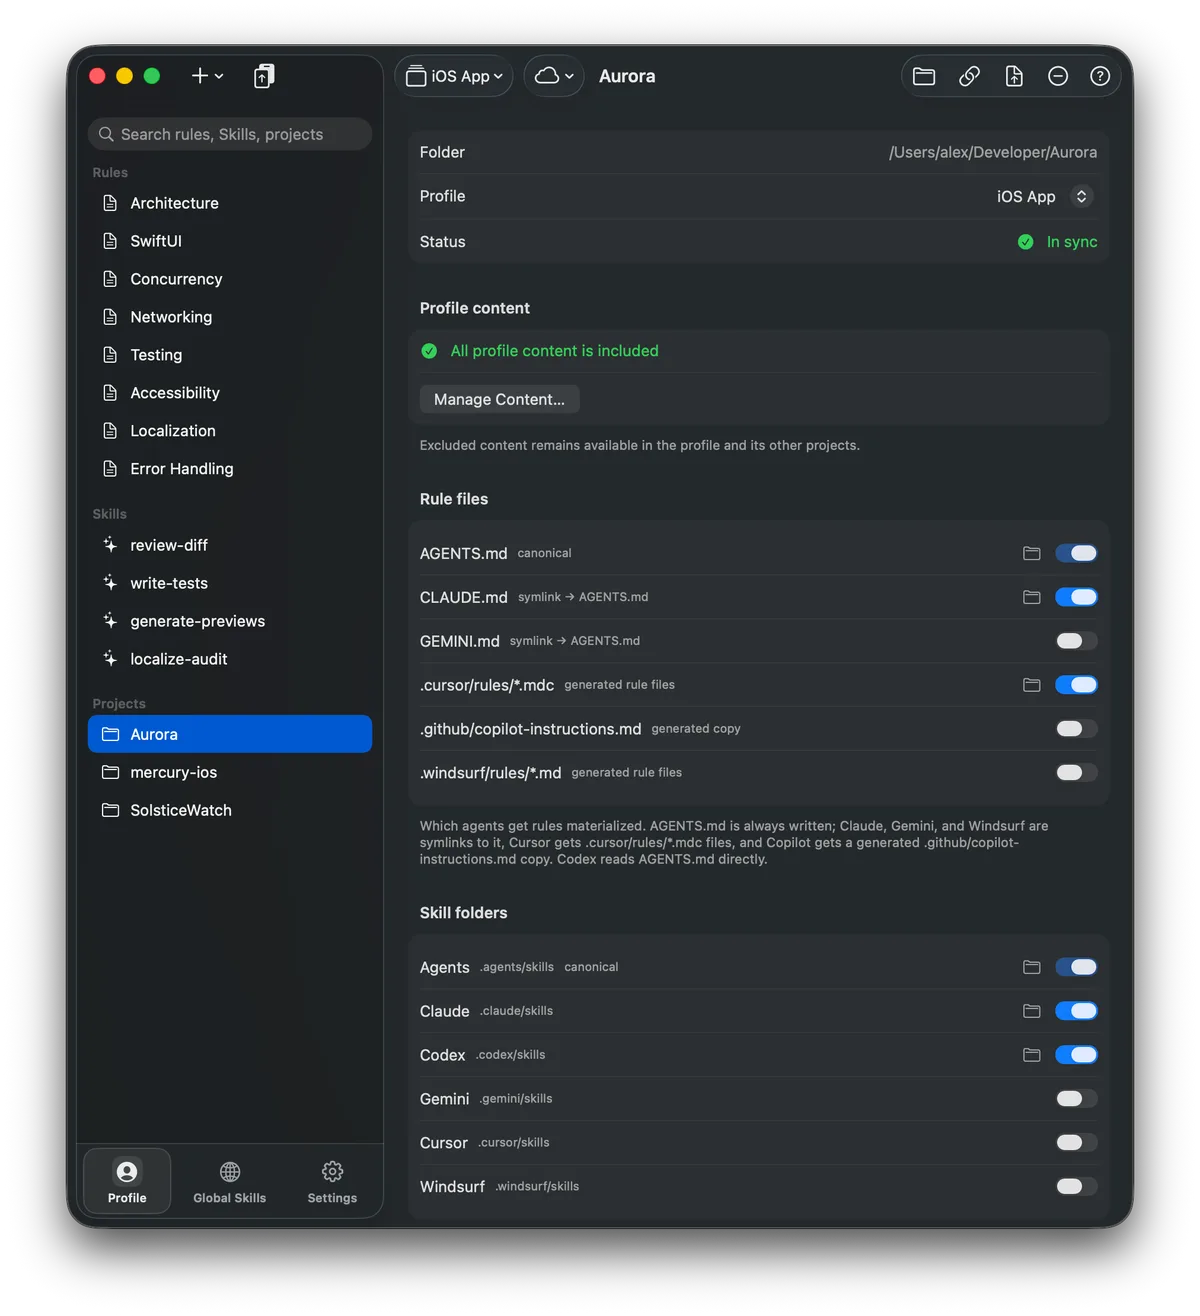Reveal .agents/skills via its folder icon
The height and width of the screenshot is (1316, 1200).
(x=1032, y=967)
